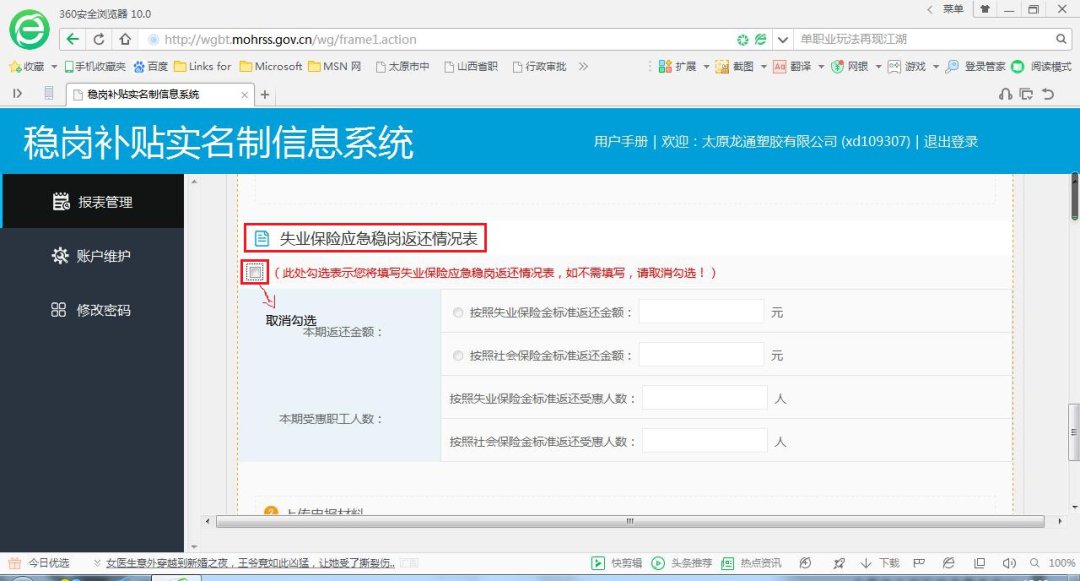Select 按照社会保险金标准返还金额 radio button
The width and height of the screenshot is (1080, 581).
tap(458, 355)
